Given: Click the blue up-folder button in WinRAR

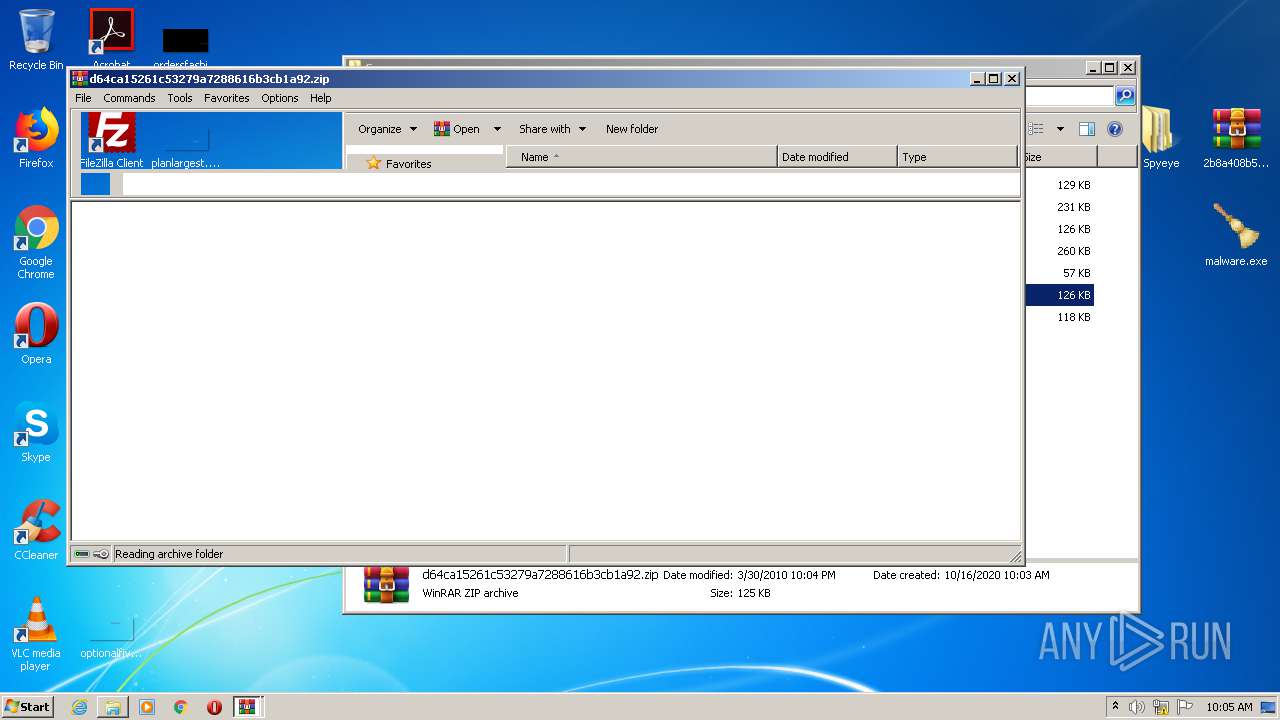Looking at the screenshot, I should (95, 184).
